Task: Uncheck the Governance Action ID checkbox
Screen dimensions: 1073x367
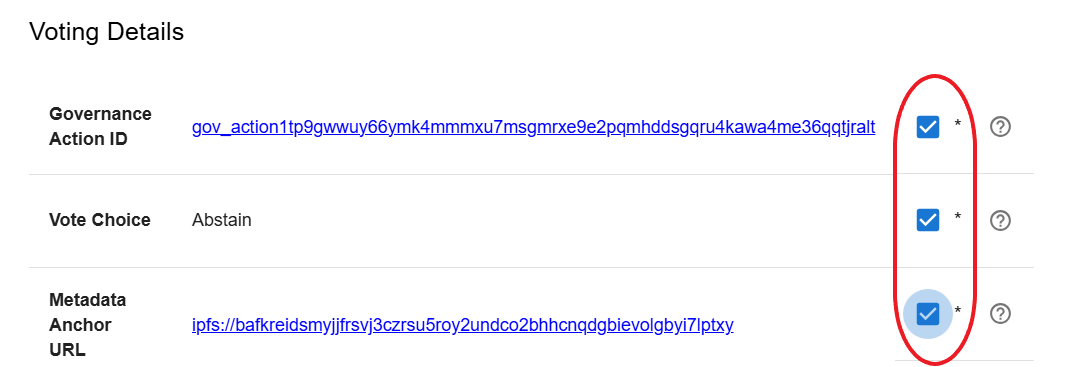Action: 927,127
